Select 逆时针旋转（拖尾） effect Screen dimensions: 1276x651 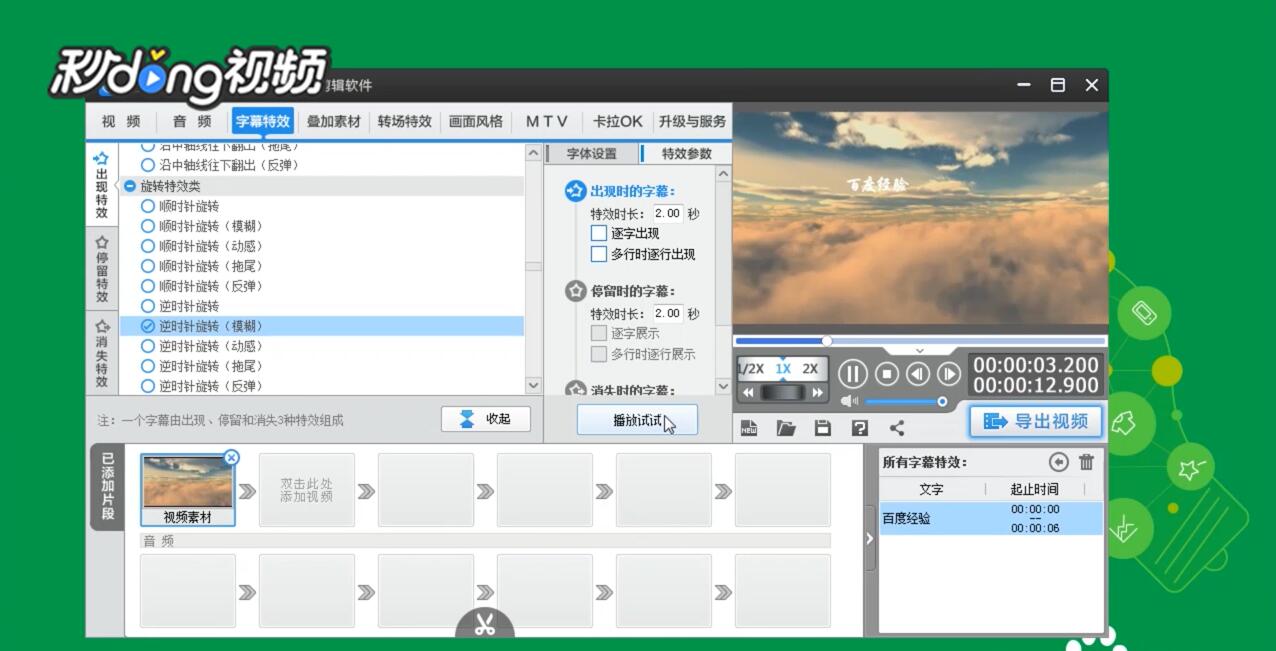(202, 366)
